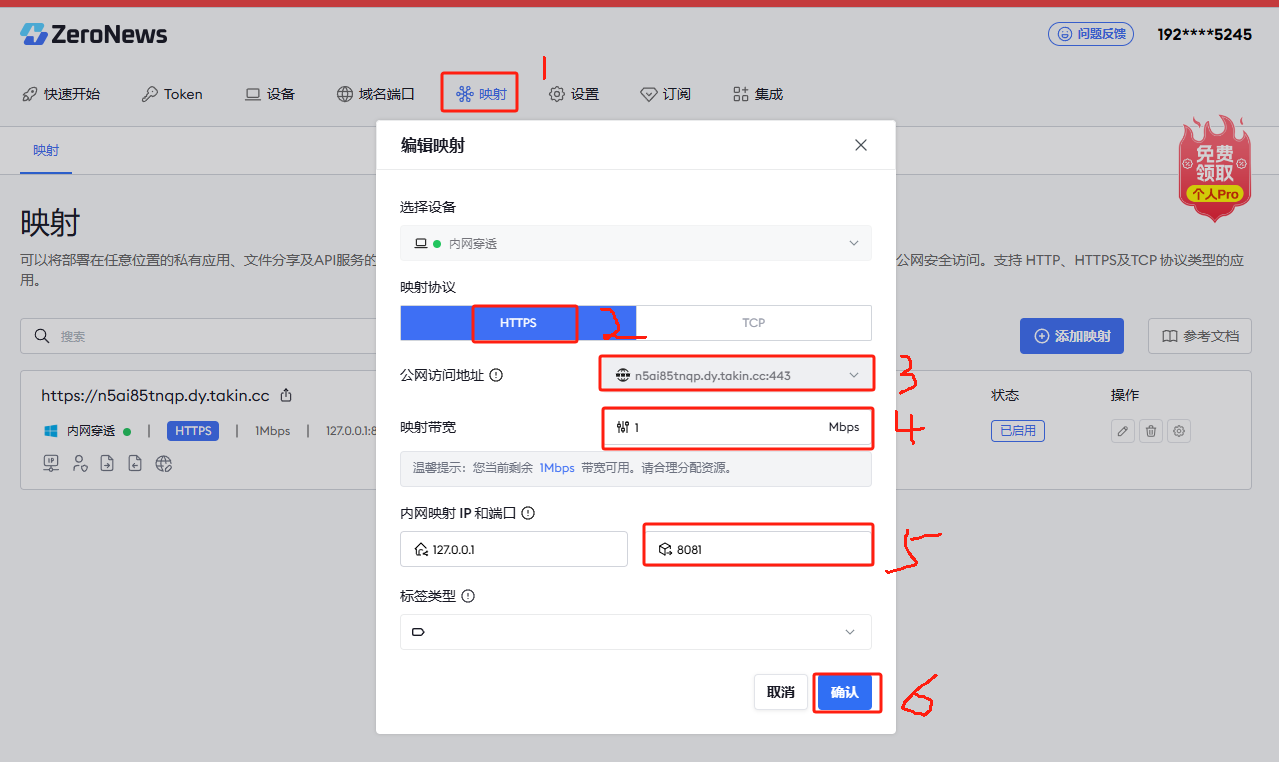
Task: Open the 订阅 navigation menu item
Action: click(x=666, y=93)
